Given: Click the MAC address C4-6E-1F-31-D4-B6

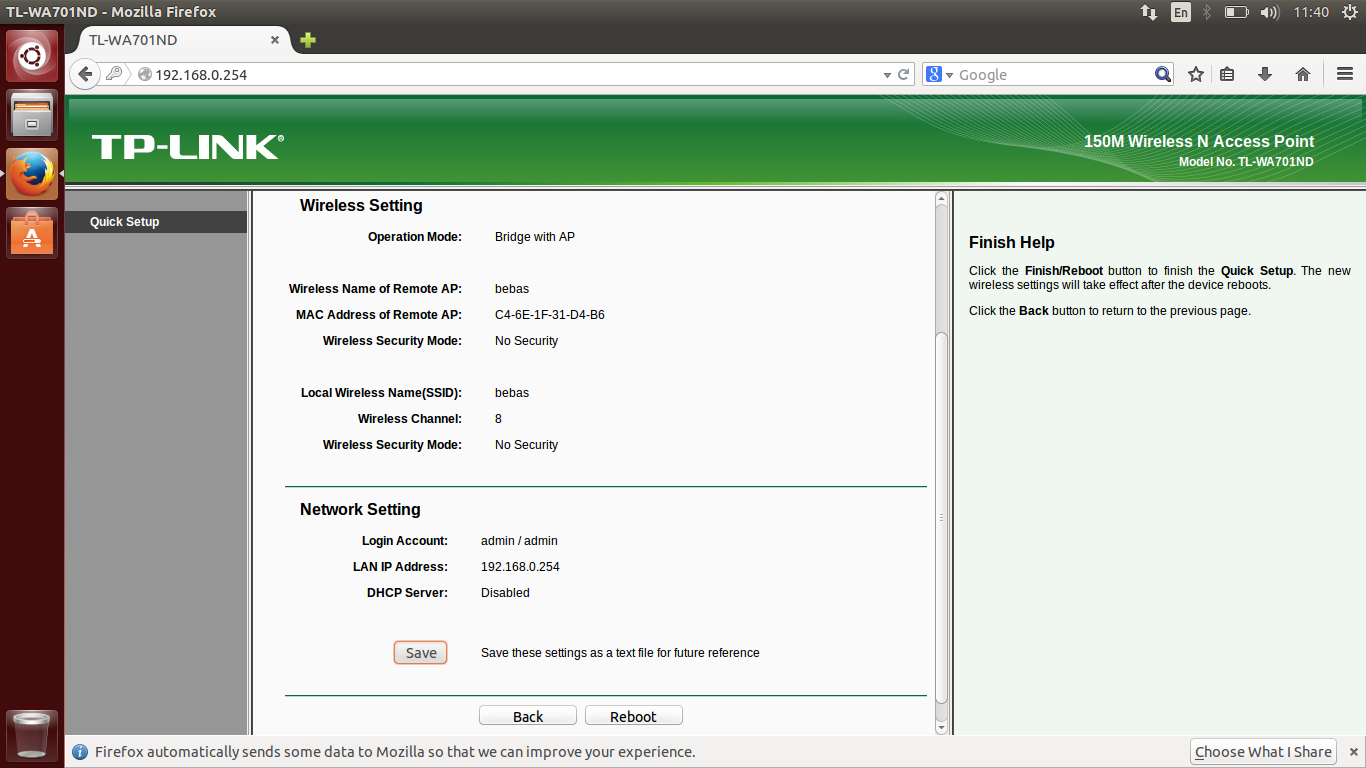Looking at the screenshot, I should 549,315.
